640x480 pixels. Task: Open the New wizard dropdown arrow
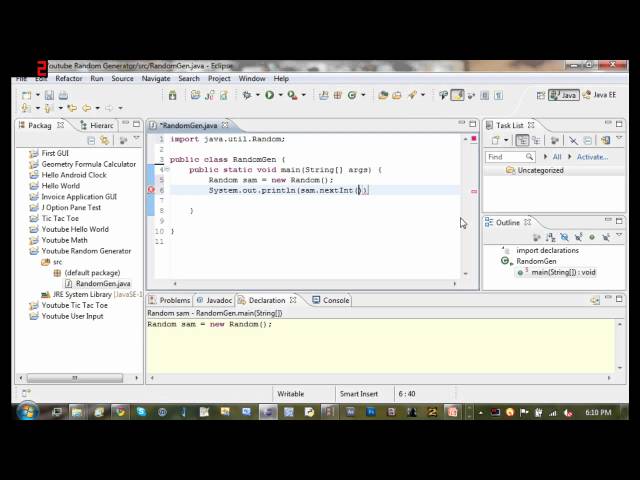(x=38, y=95)
